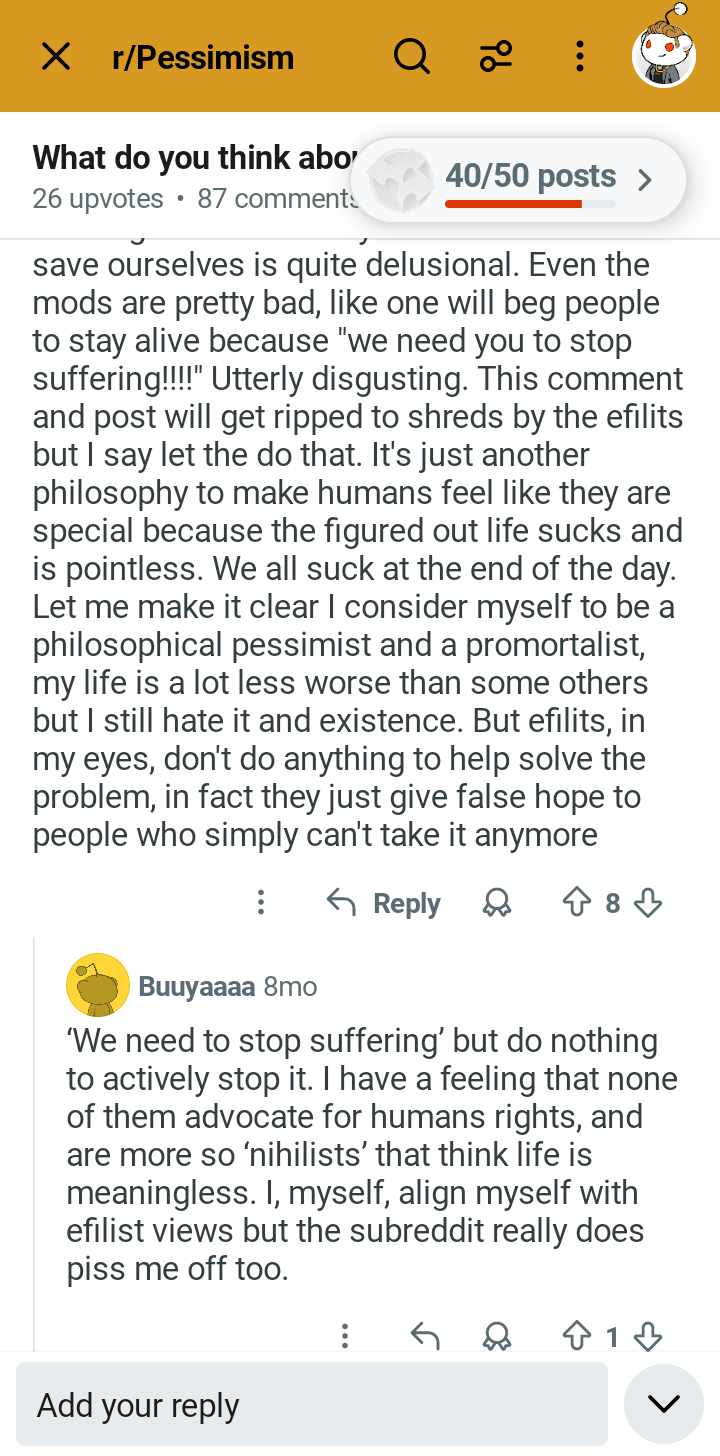Tap the r/Pessimism subreddit title
The width and height of the screenshot is (720, 1456).
point(203,57)
